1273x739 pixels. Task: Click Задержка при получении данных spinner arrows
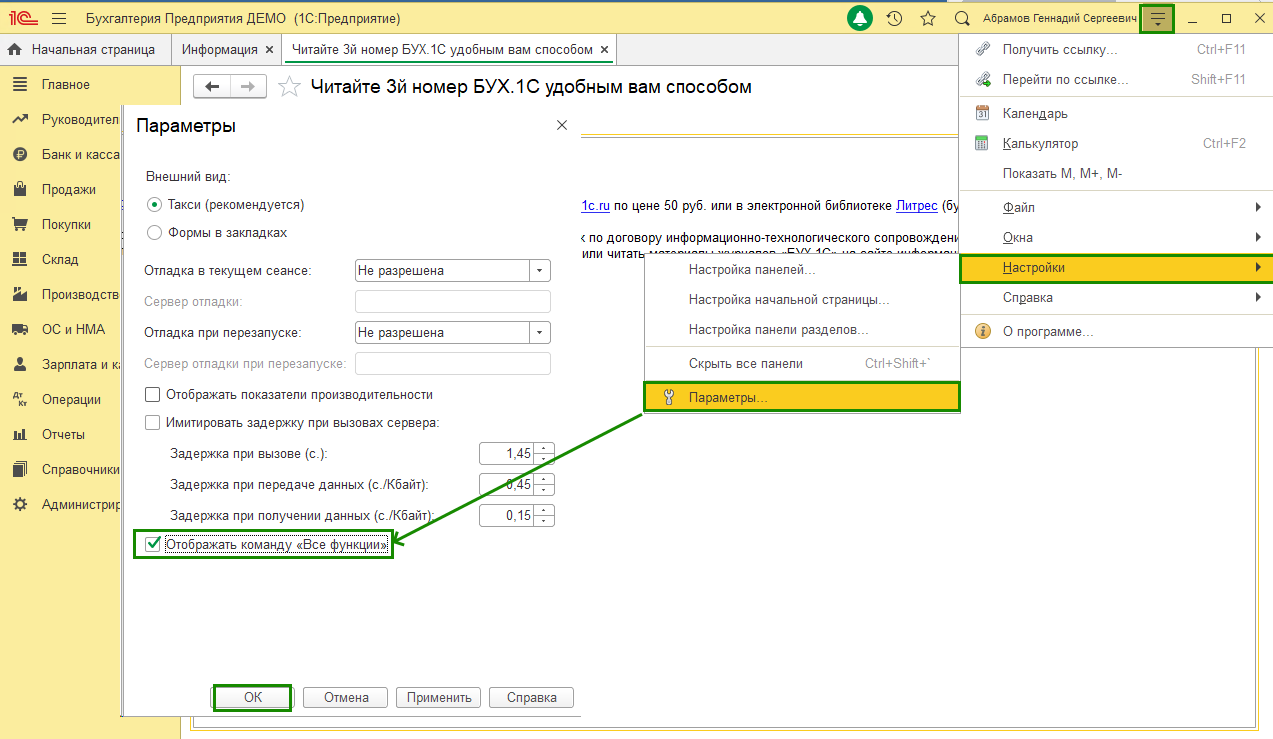click(x=544, y=516)
